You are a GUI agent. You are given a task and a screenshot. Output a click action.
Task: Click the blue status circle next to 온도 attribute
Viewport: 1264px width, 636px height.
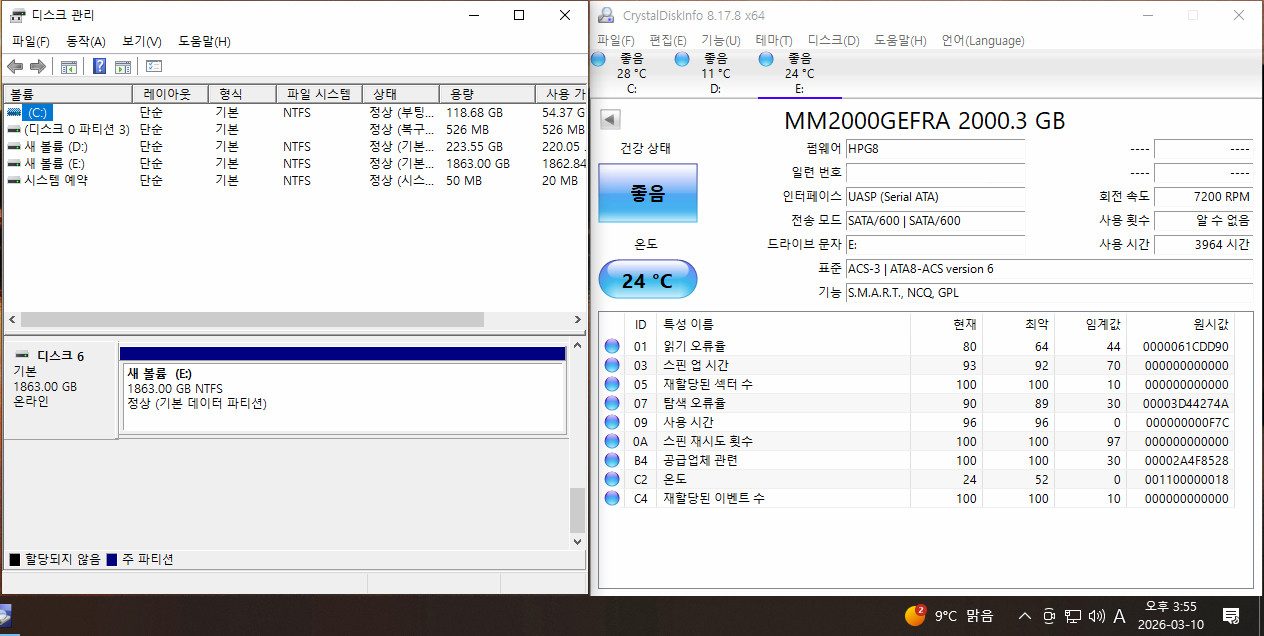coord(611,480)
